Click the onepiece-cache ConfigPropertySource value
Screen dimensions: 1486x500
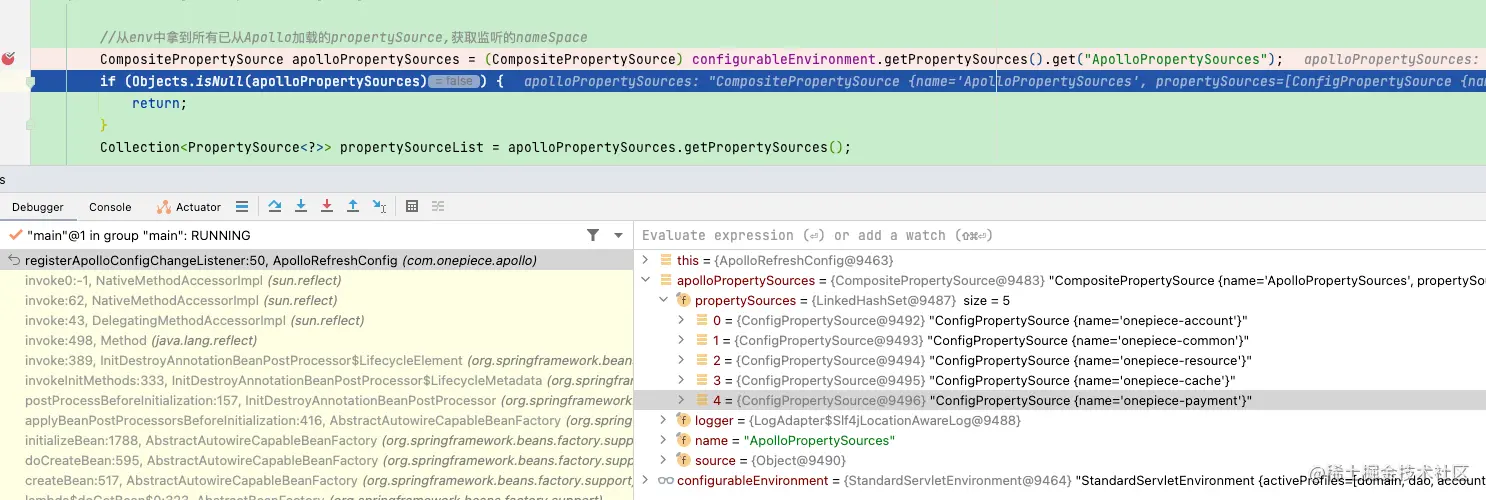(x=1082, y=380)
